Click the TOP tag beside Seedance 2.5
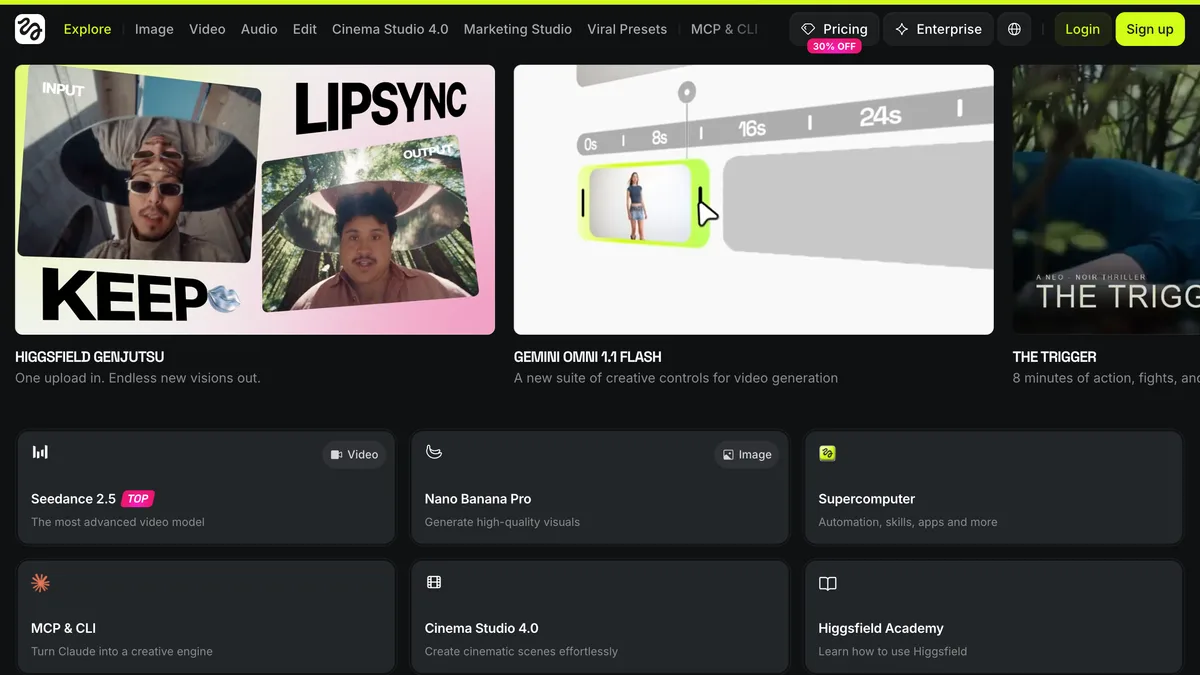This screenshot has width=1200, height=675. pyautogui.click(x=138, y=499)
